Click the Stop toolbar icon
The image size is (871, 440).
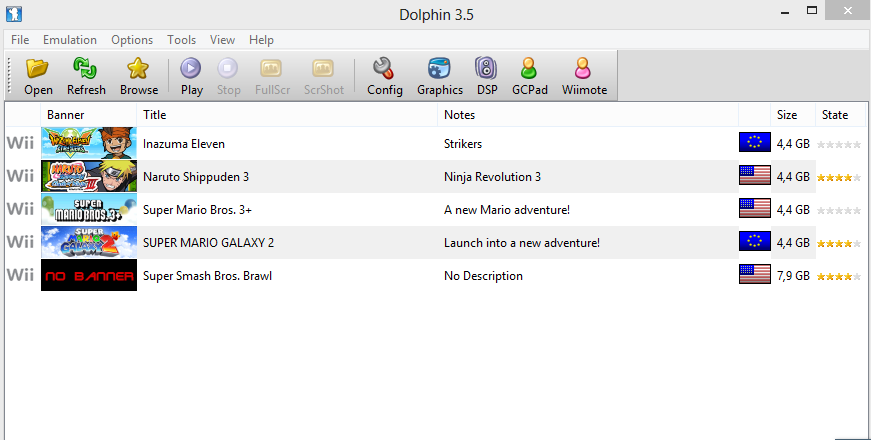point(228,69)
